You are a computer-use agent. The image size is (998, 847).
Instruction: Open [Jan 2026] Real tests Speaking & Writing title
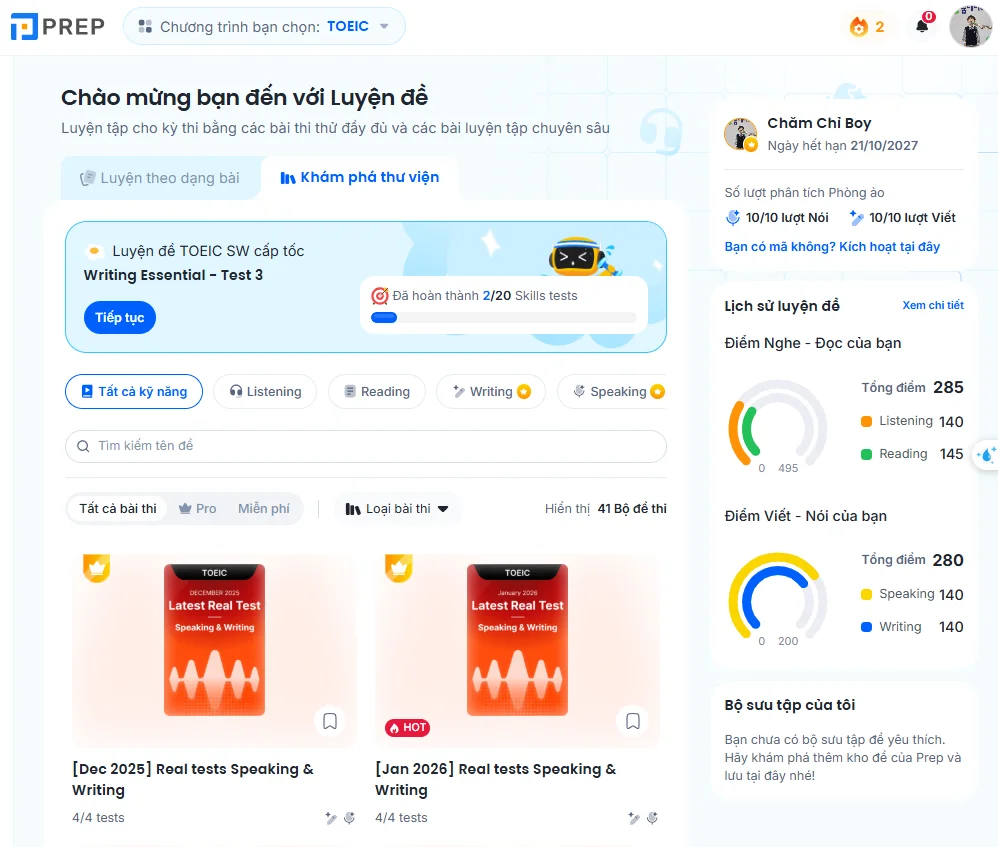496,780
